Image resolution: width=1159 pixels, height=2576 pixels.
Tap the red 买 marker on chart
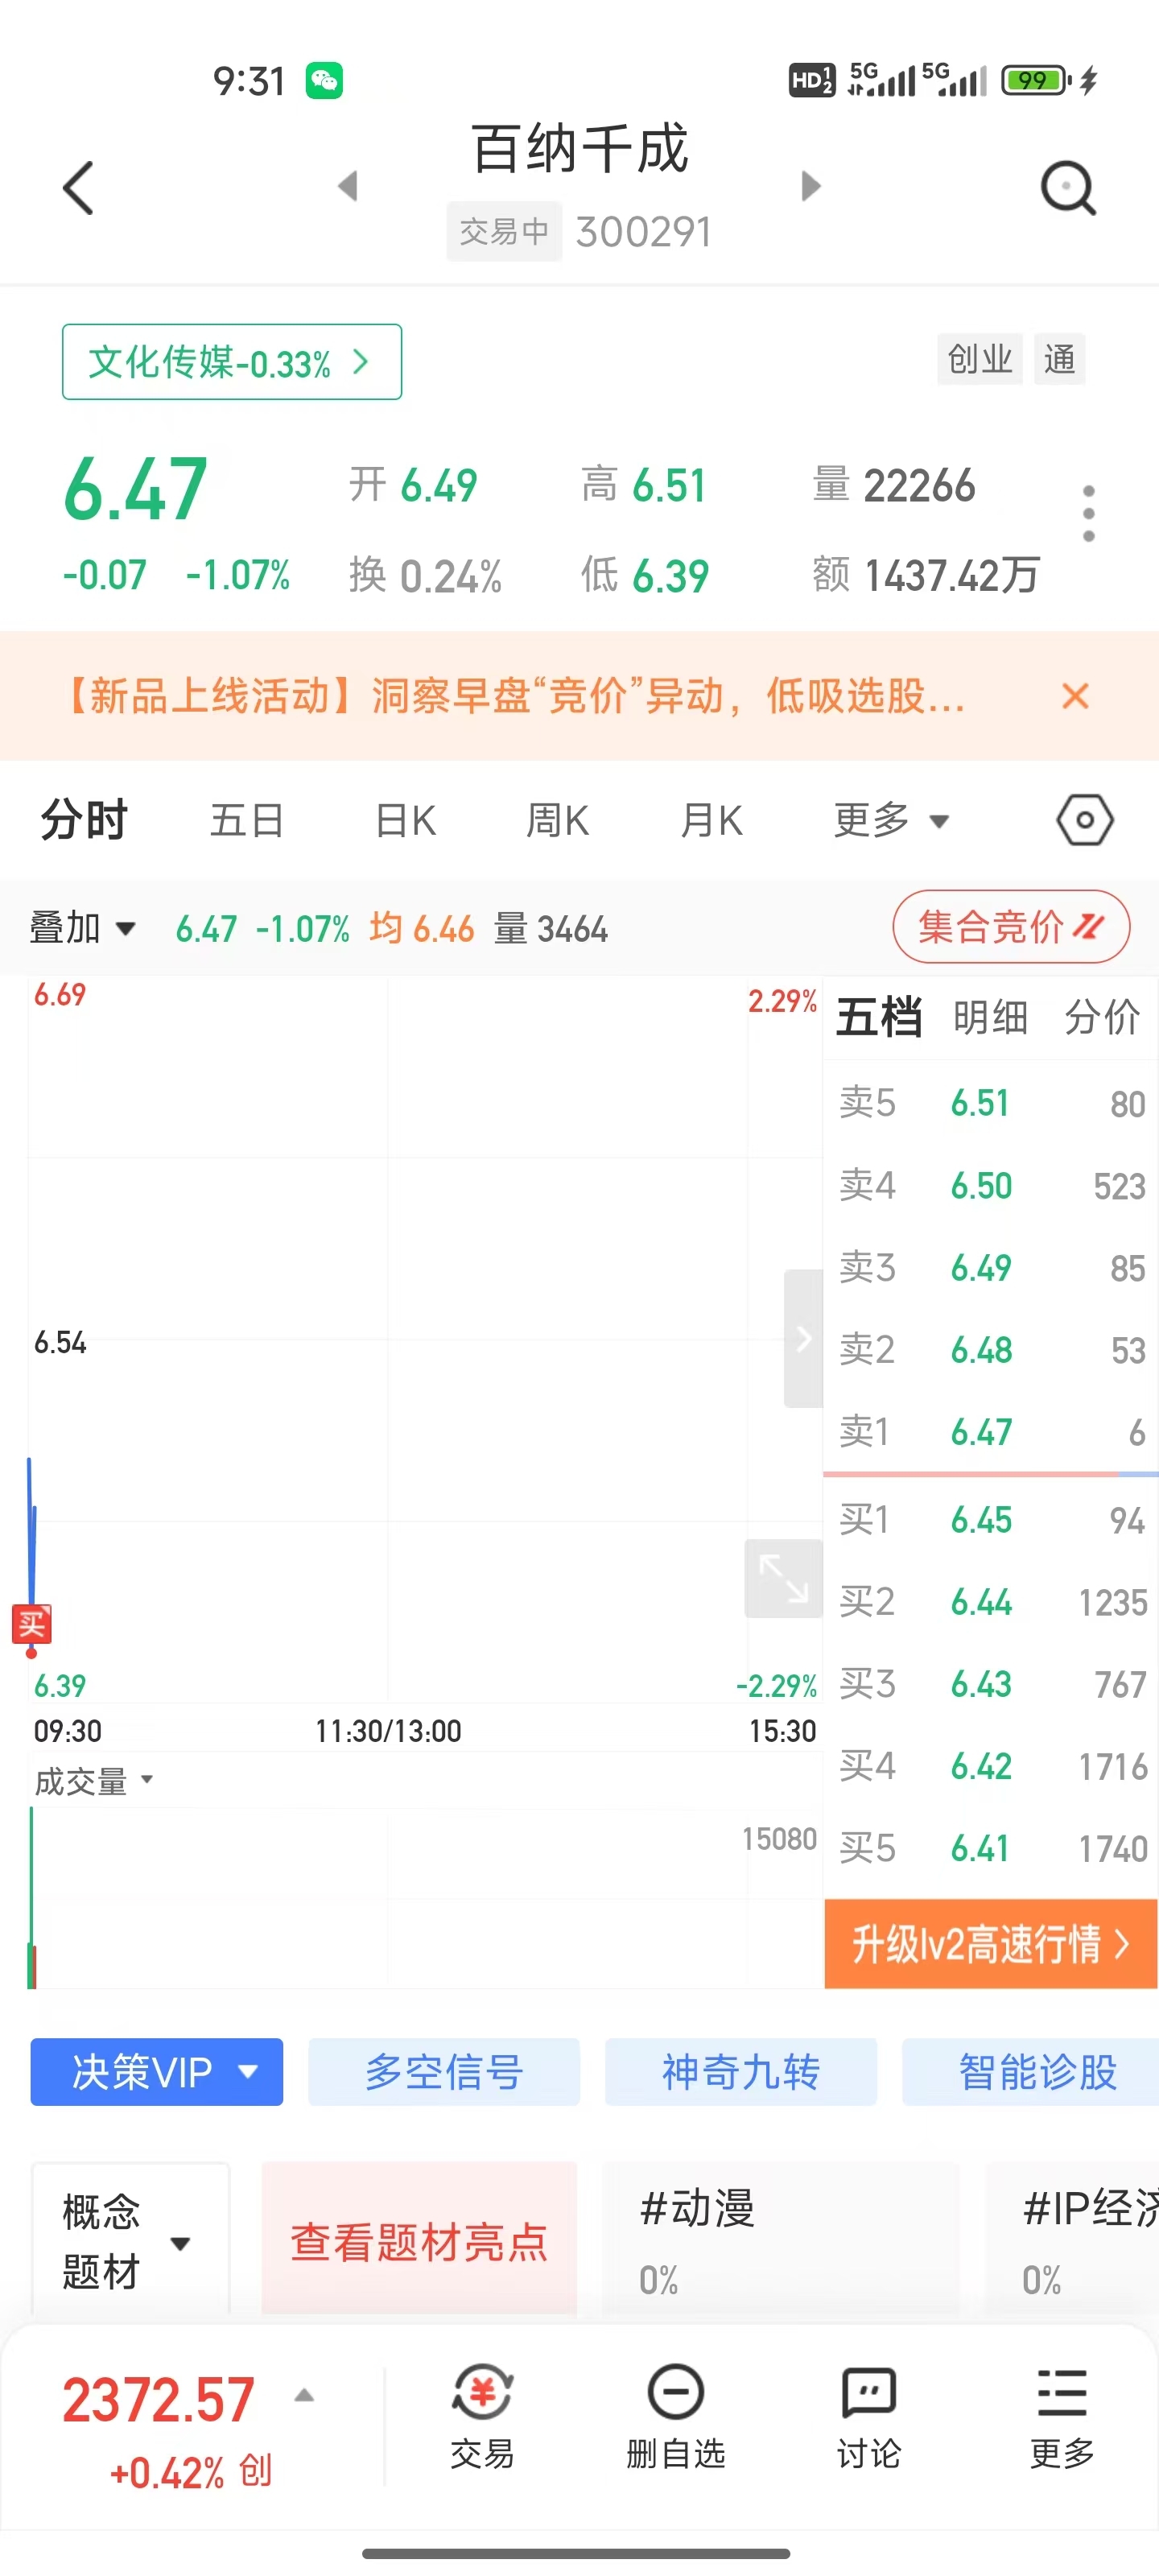31,1624
